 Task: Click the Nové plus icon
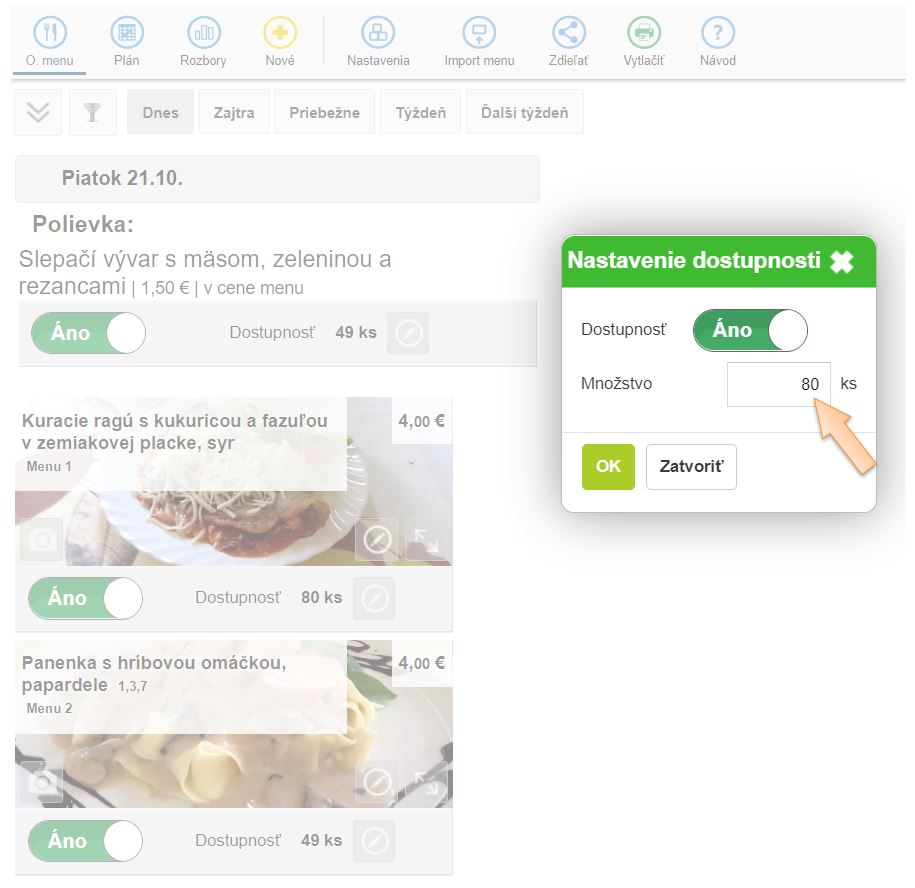(x=280, y=32)
